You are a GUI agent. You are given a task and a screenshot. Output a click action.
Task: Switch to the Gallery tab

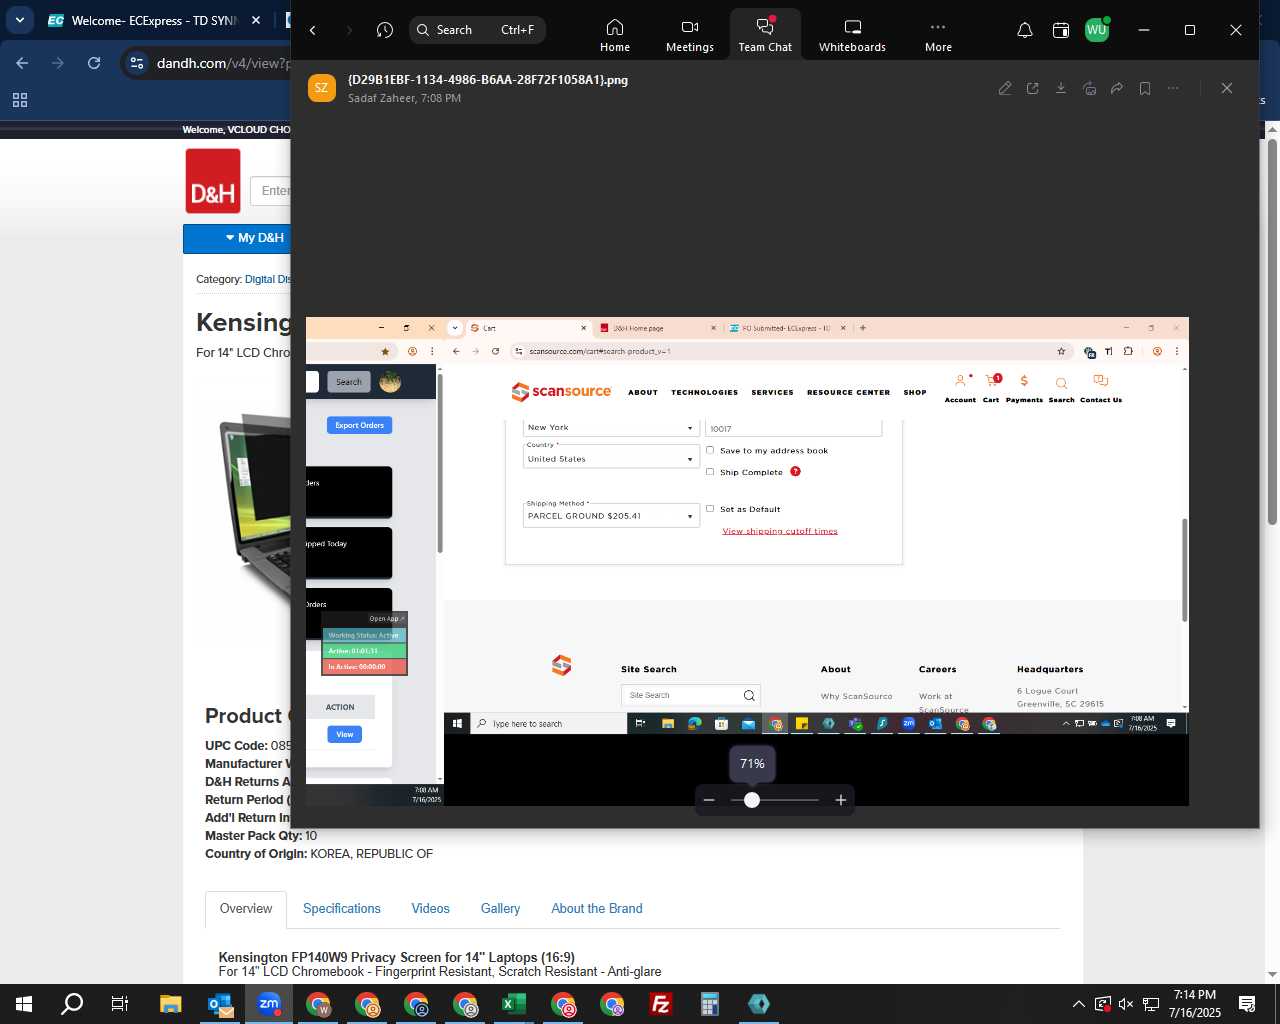(x=500, y=909)
